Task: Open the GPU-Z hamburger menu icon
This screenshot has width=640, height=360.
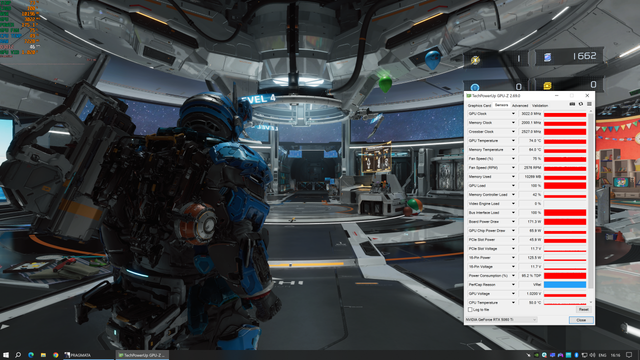Action: coord(589,104)
